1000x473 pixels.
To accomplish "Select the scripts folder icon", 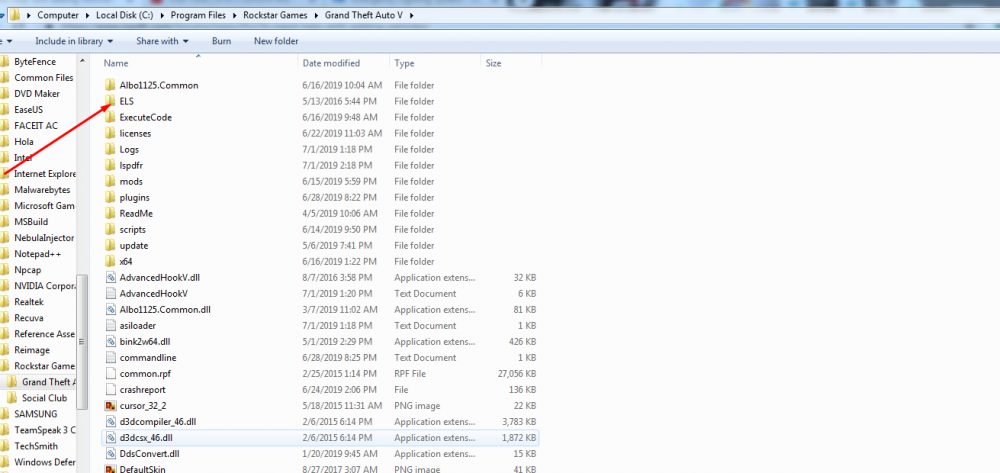I will coord(110,229).
